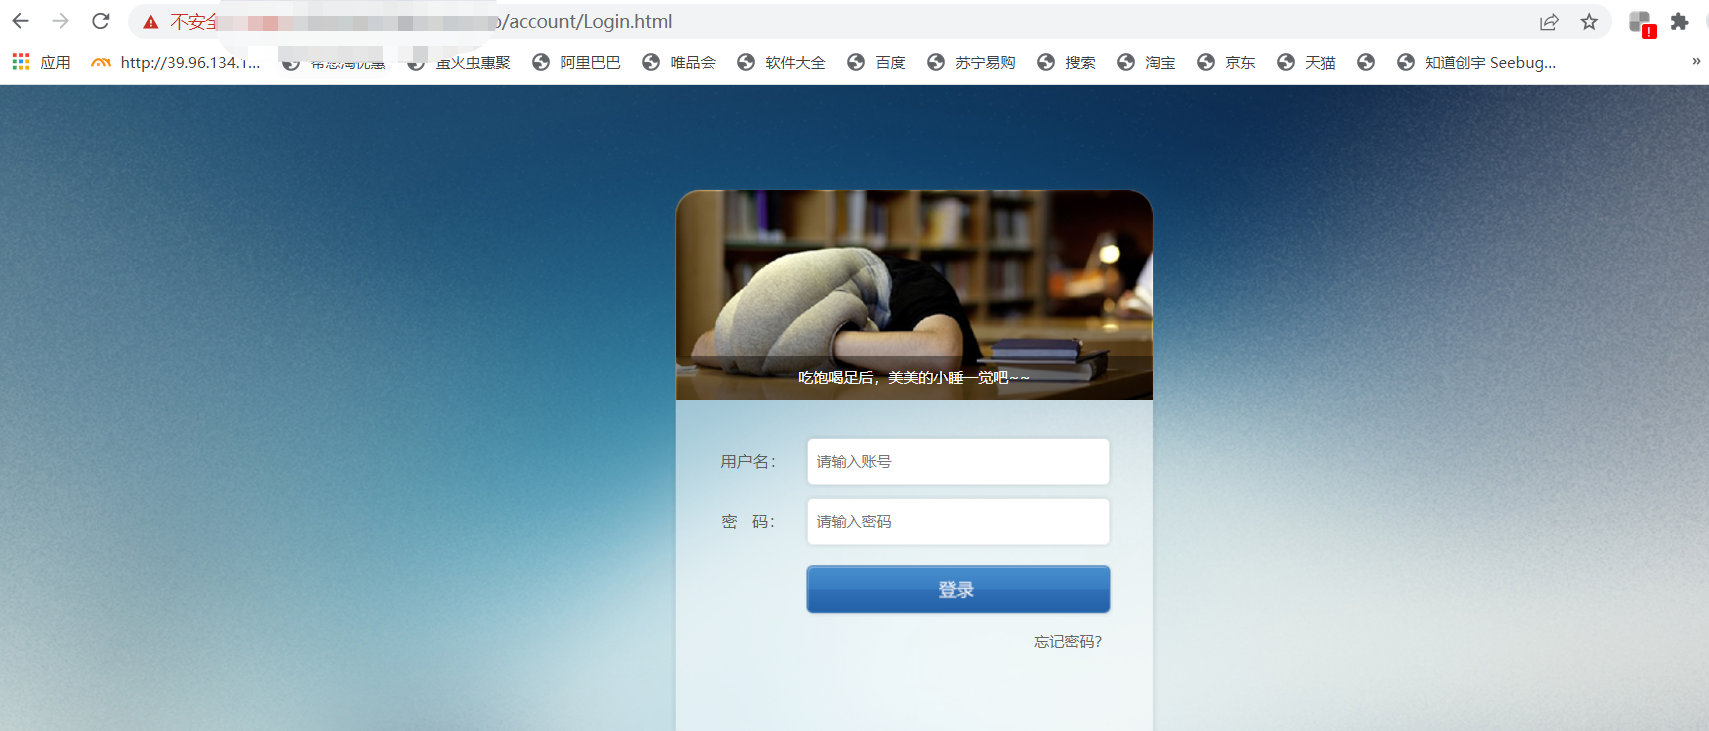Viewport: 1709px width, 731px height.
Task: Click the 密码 password input field
Action: [958, 521]
